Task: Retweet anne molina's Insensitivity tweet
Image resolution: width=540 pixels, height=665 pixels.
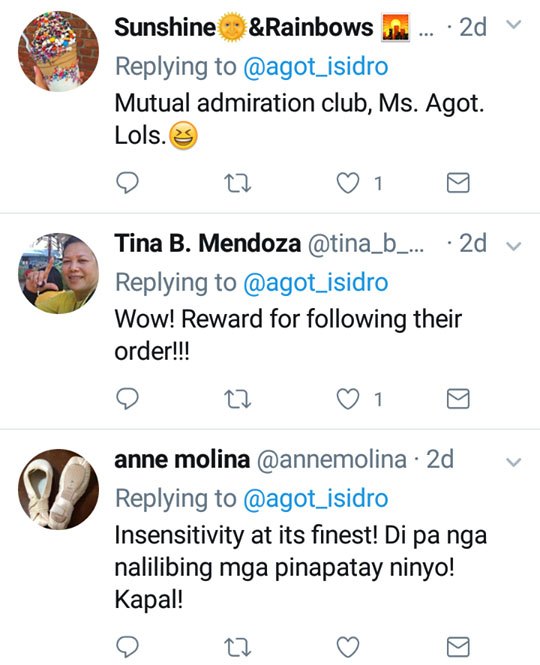Action: pos(238,647)
